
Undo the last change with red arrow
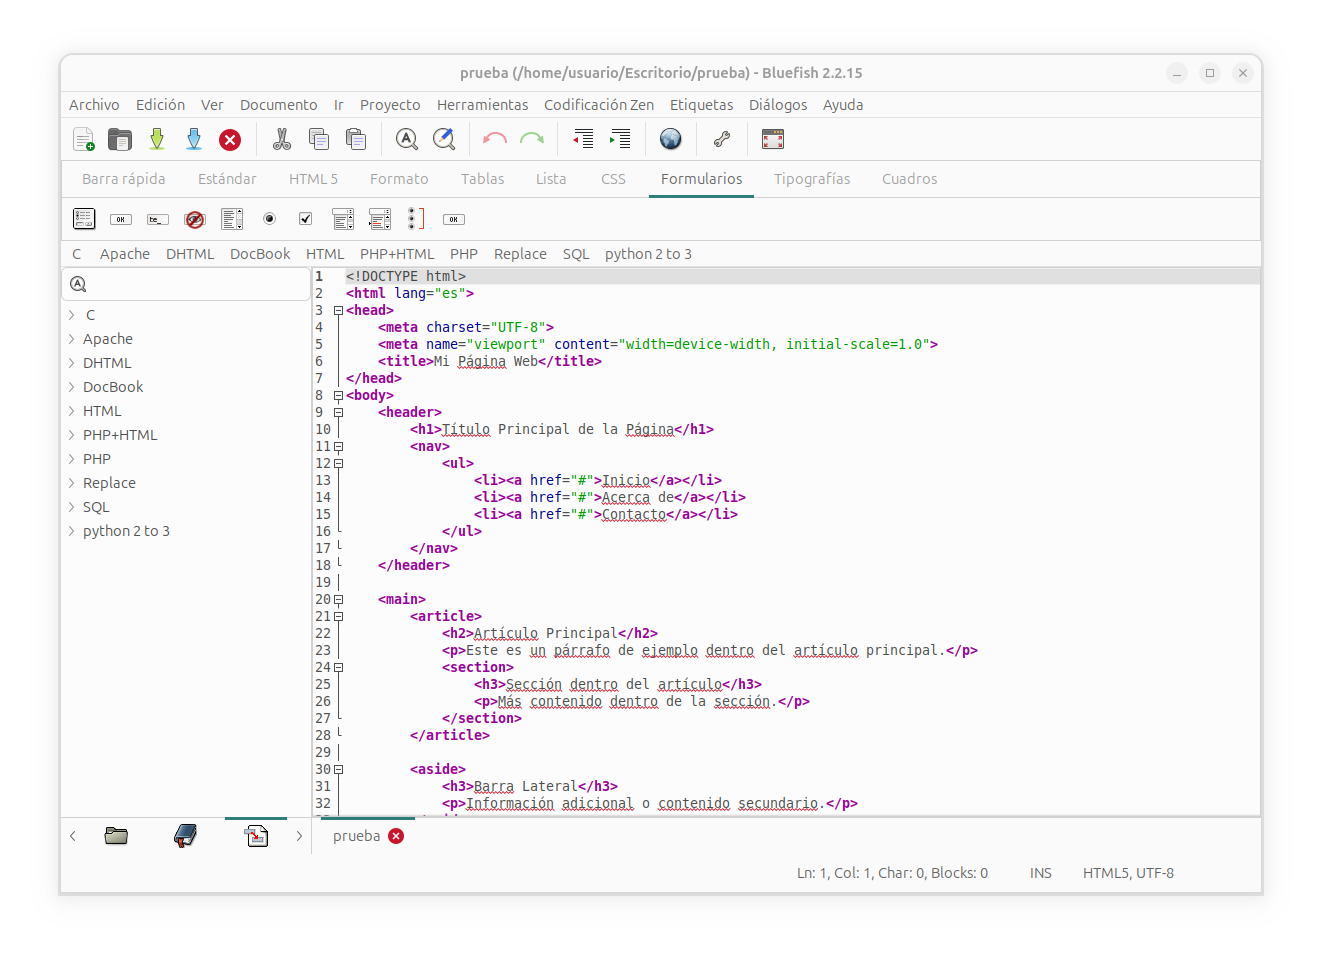click(495, 139)
